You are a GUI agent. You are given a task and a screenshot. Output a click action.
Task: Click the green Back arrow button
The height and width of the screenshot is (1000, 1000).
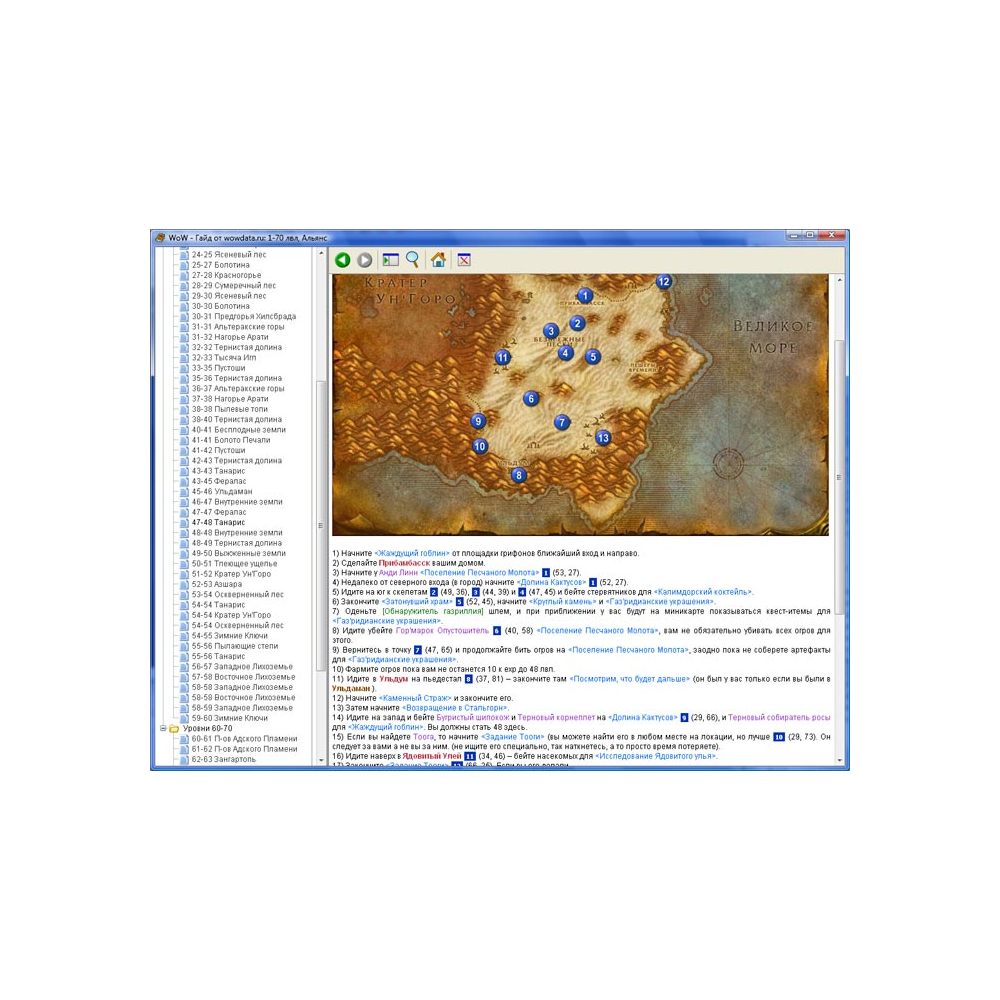[x=342, y=260]
